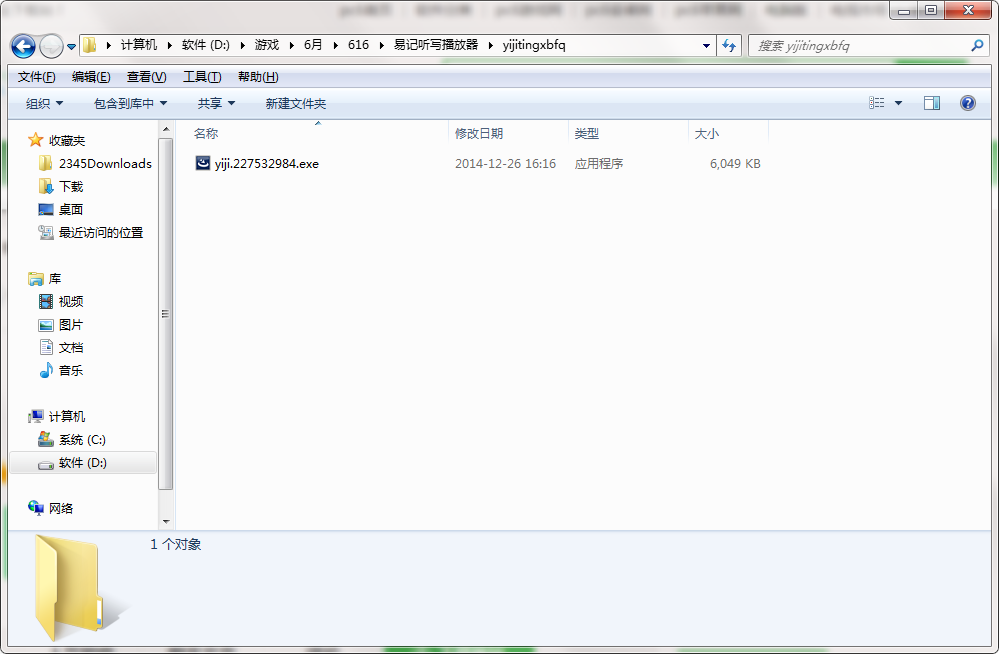Click the 图片 picture icon

pyautogui.click(x=46, y=325)
